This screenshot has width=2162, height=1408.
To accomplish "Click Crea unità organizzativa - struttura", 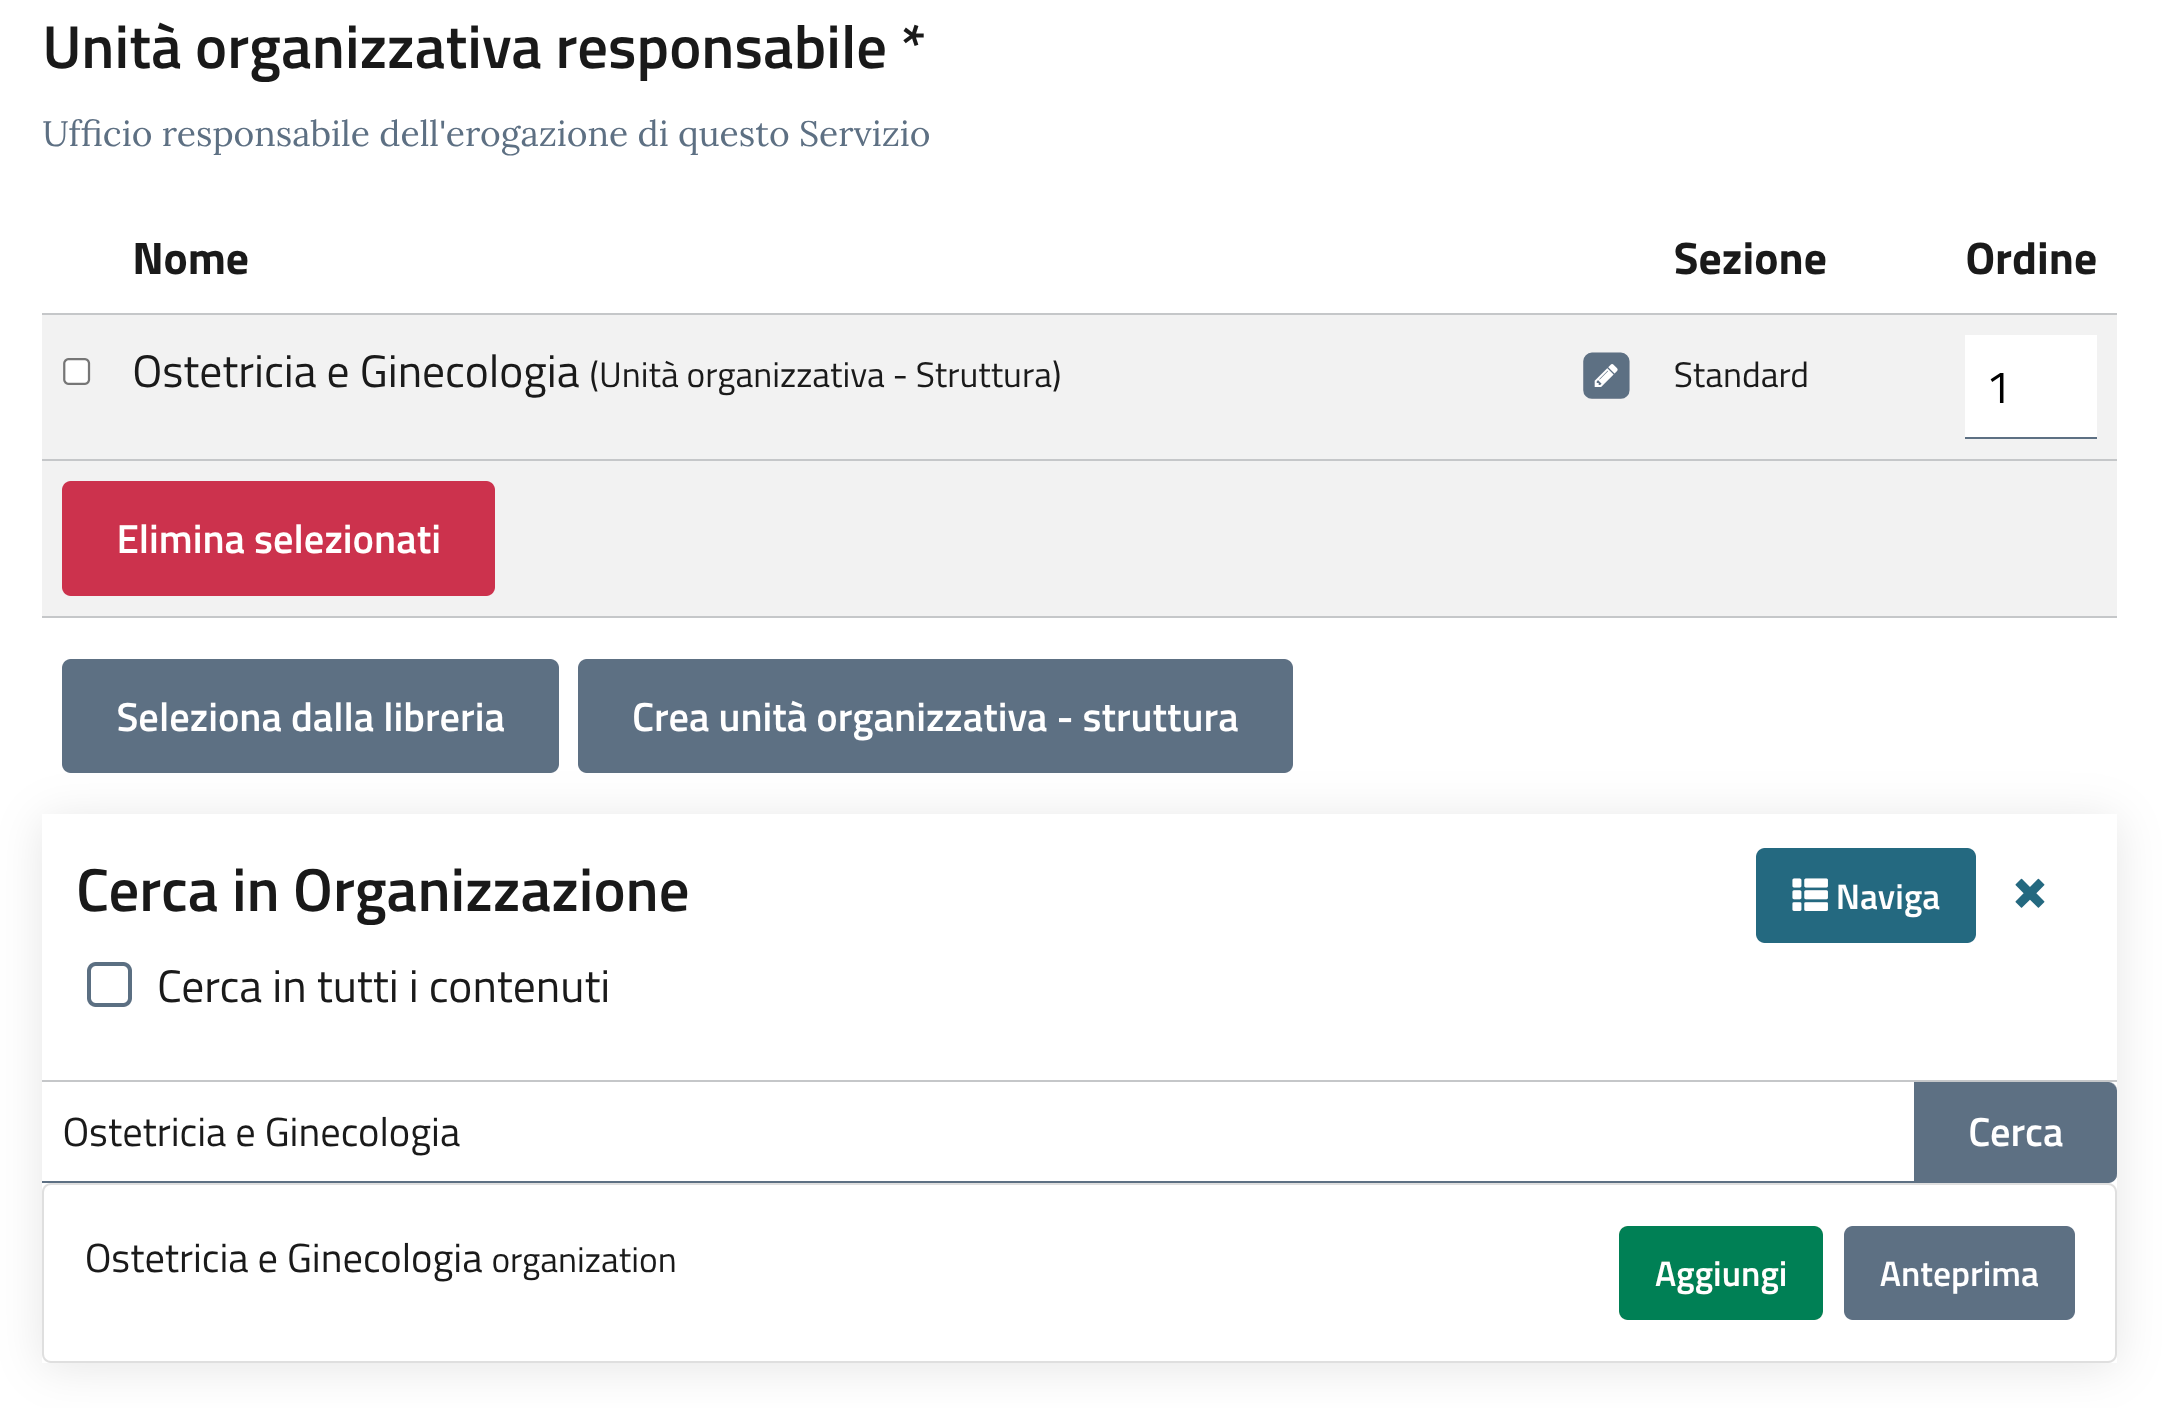I will click(x=934, y=717).
